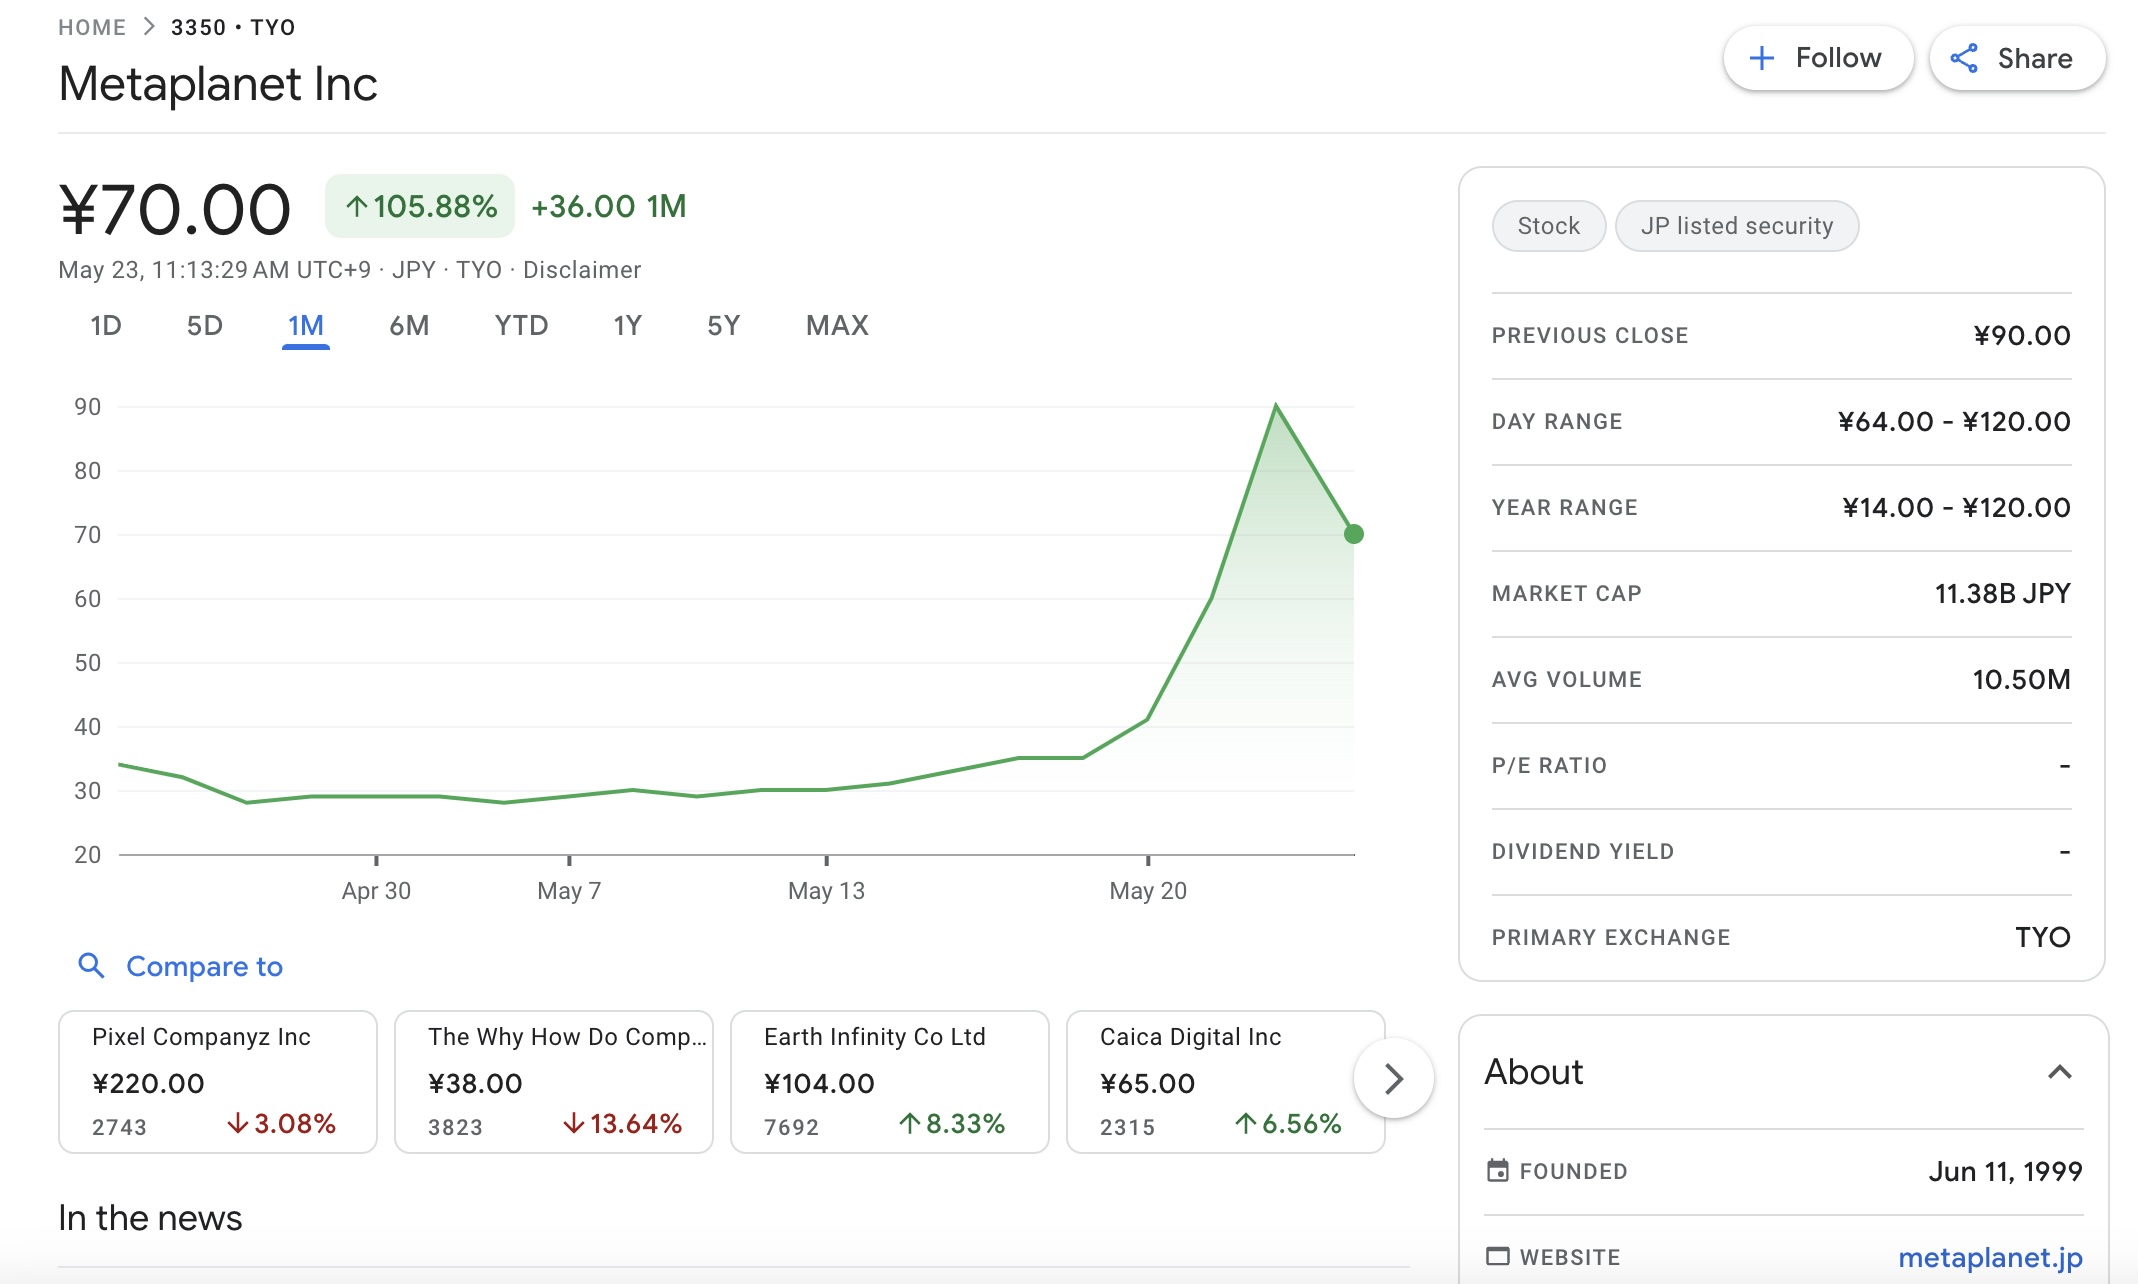This screenshot has height=1284, width=2138.
Task: Click the browser icon next to WEBSITE
Action: click(x=1498, y=1256)
